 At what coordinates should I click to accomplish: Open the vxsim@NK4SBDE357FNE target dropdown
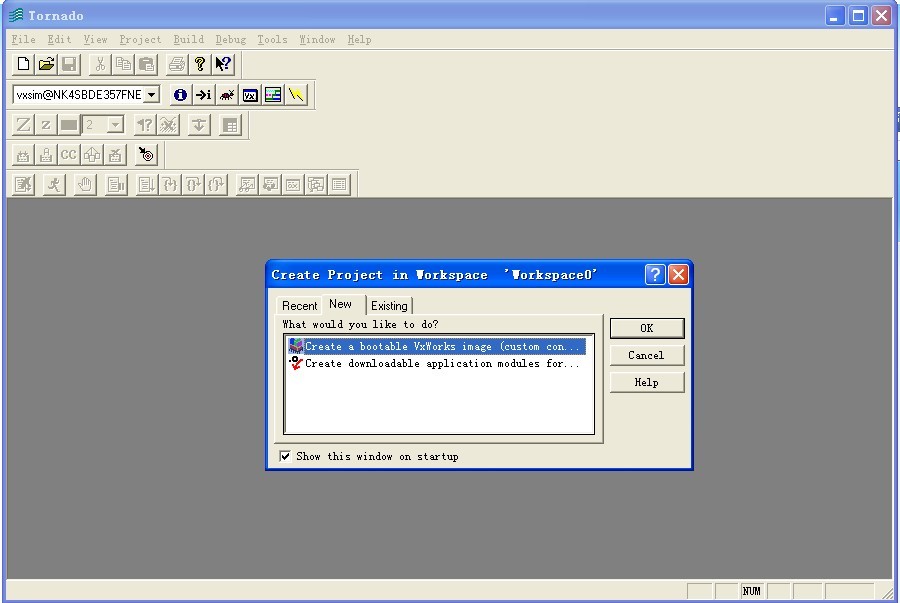(152, 95)
